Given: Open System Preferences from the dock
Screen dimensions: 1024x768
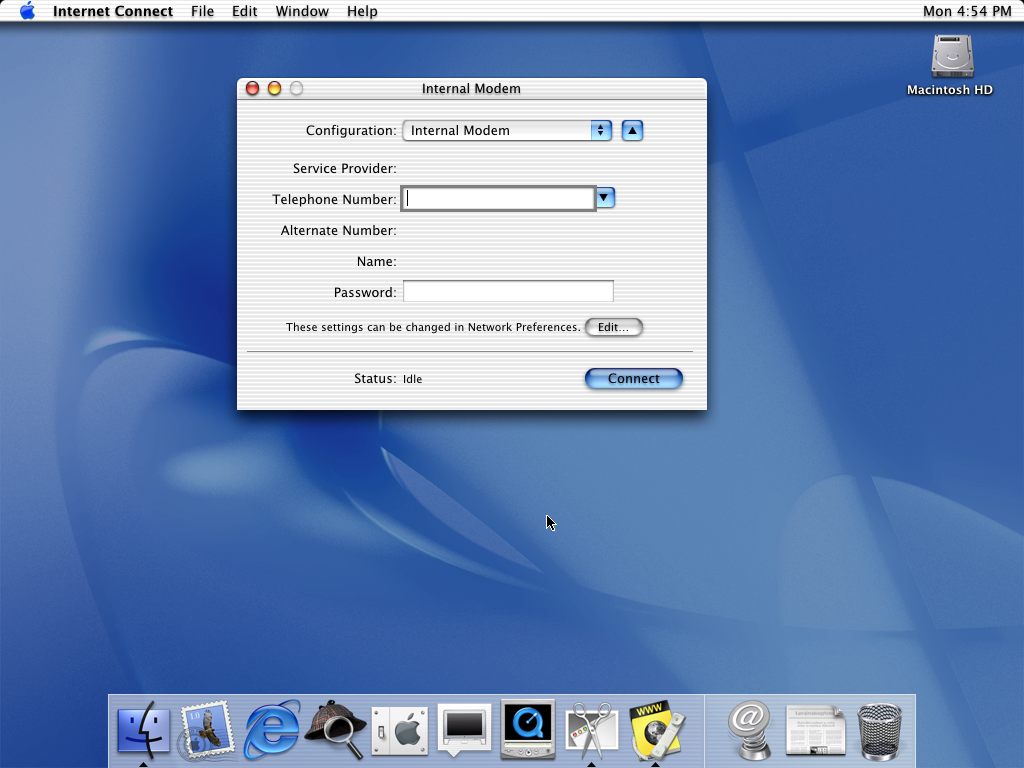Looking at the screenshot, I should pyautogui.click(x=400, y=729).
